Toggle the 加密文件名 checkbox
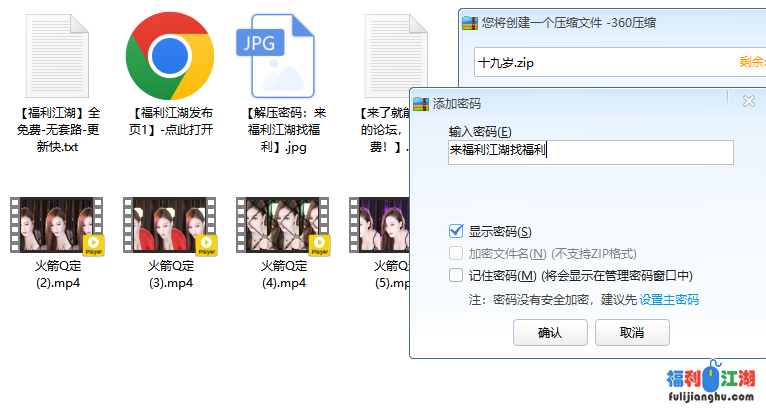 (457, 254)
